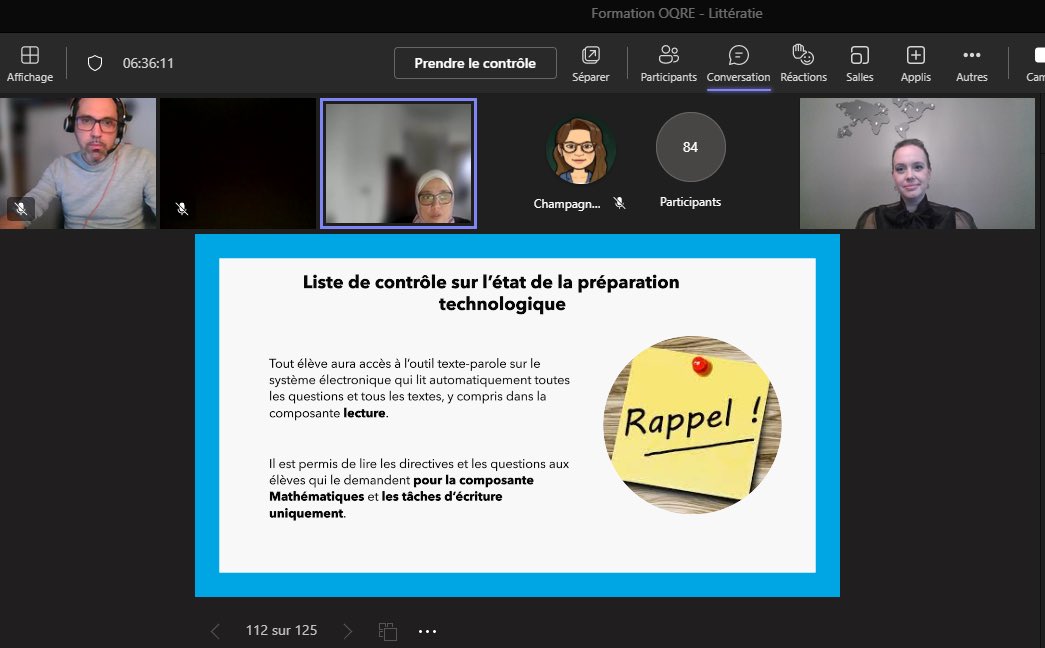This screenshot has width=1045, height=648.
Task: Click muted mic icon on headset man's tile
Action: (21, 209)
